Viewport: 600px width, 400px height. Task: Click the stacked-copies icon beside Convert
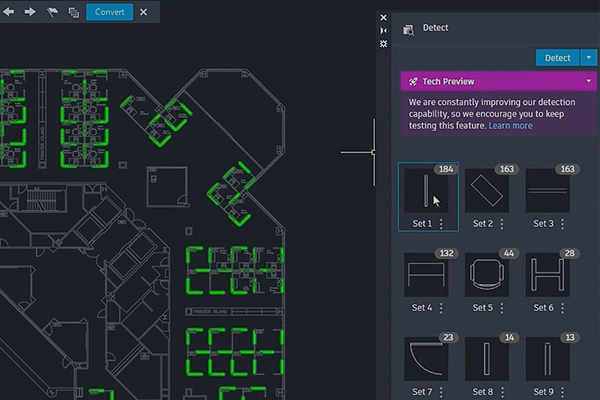point(74,12)
